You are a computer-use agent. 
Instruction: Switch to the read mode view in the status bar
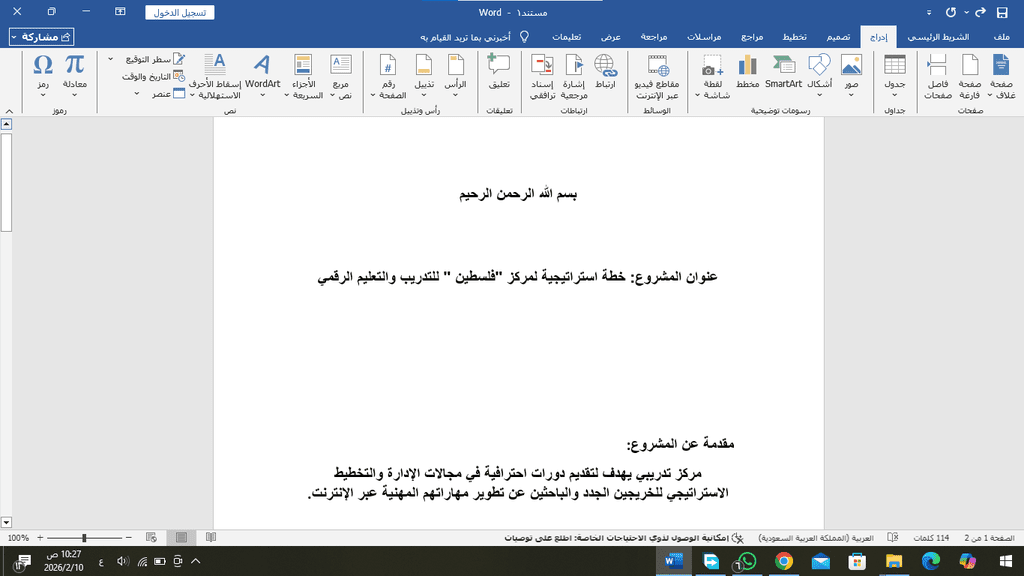[210, 537]
